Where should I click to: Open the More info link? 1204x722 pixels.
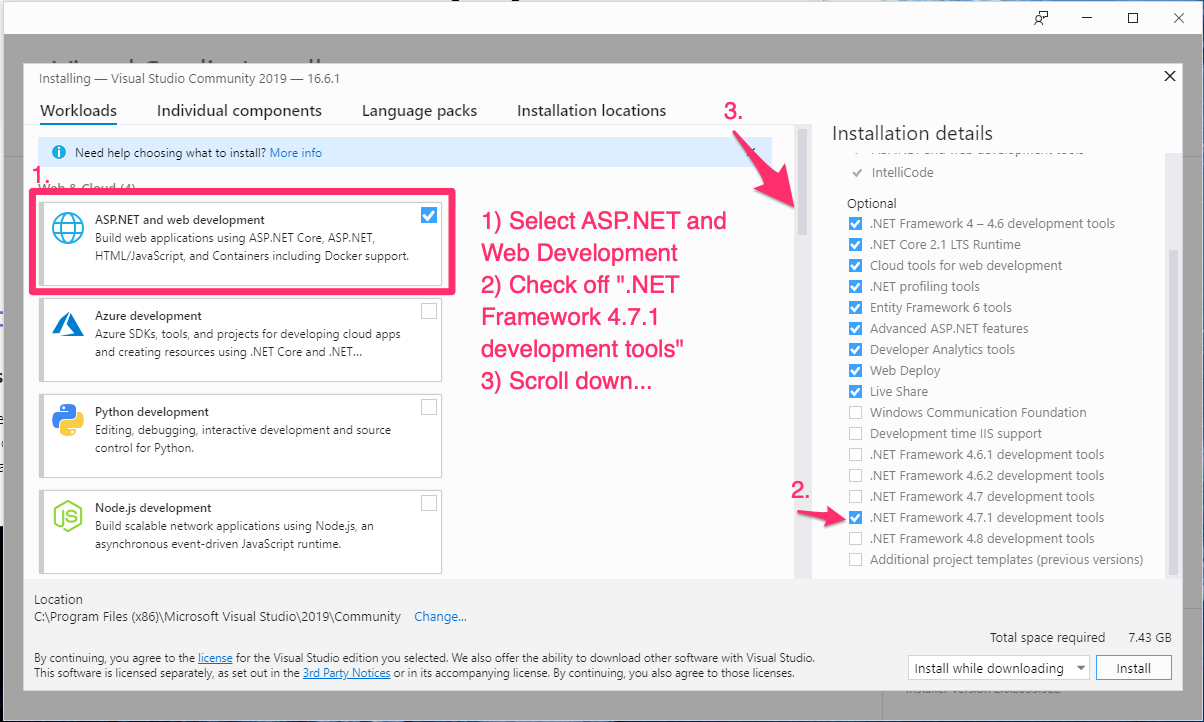(x=296, y=153)
